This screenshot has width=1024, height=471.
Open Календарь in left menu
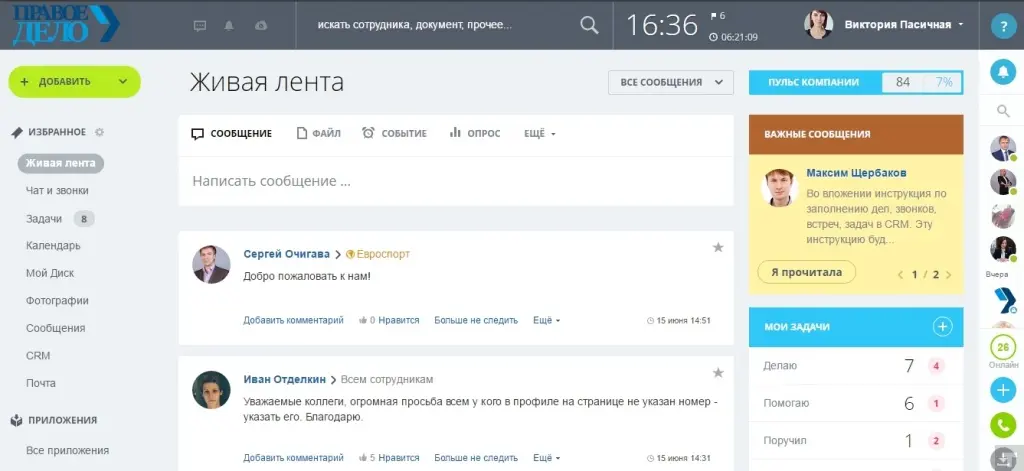(53, 246)
